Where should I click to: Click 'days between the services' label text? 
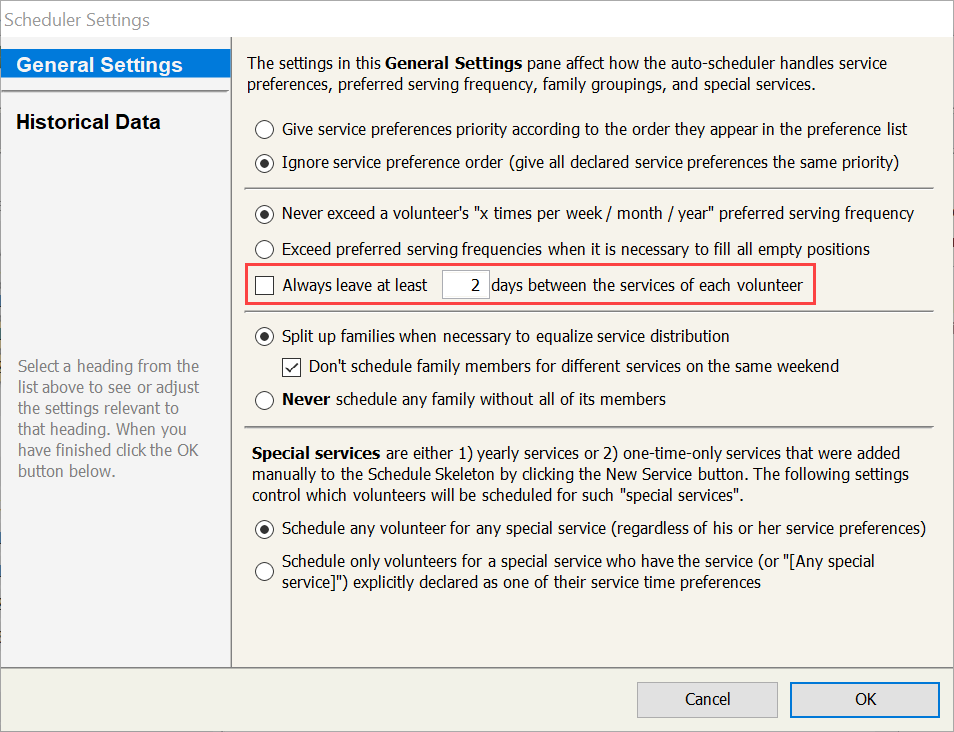pos(647,286)
